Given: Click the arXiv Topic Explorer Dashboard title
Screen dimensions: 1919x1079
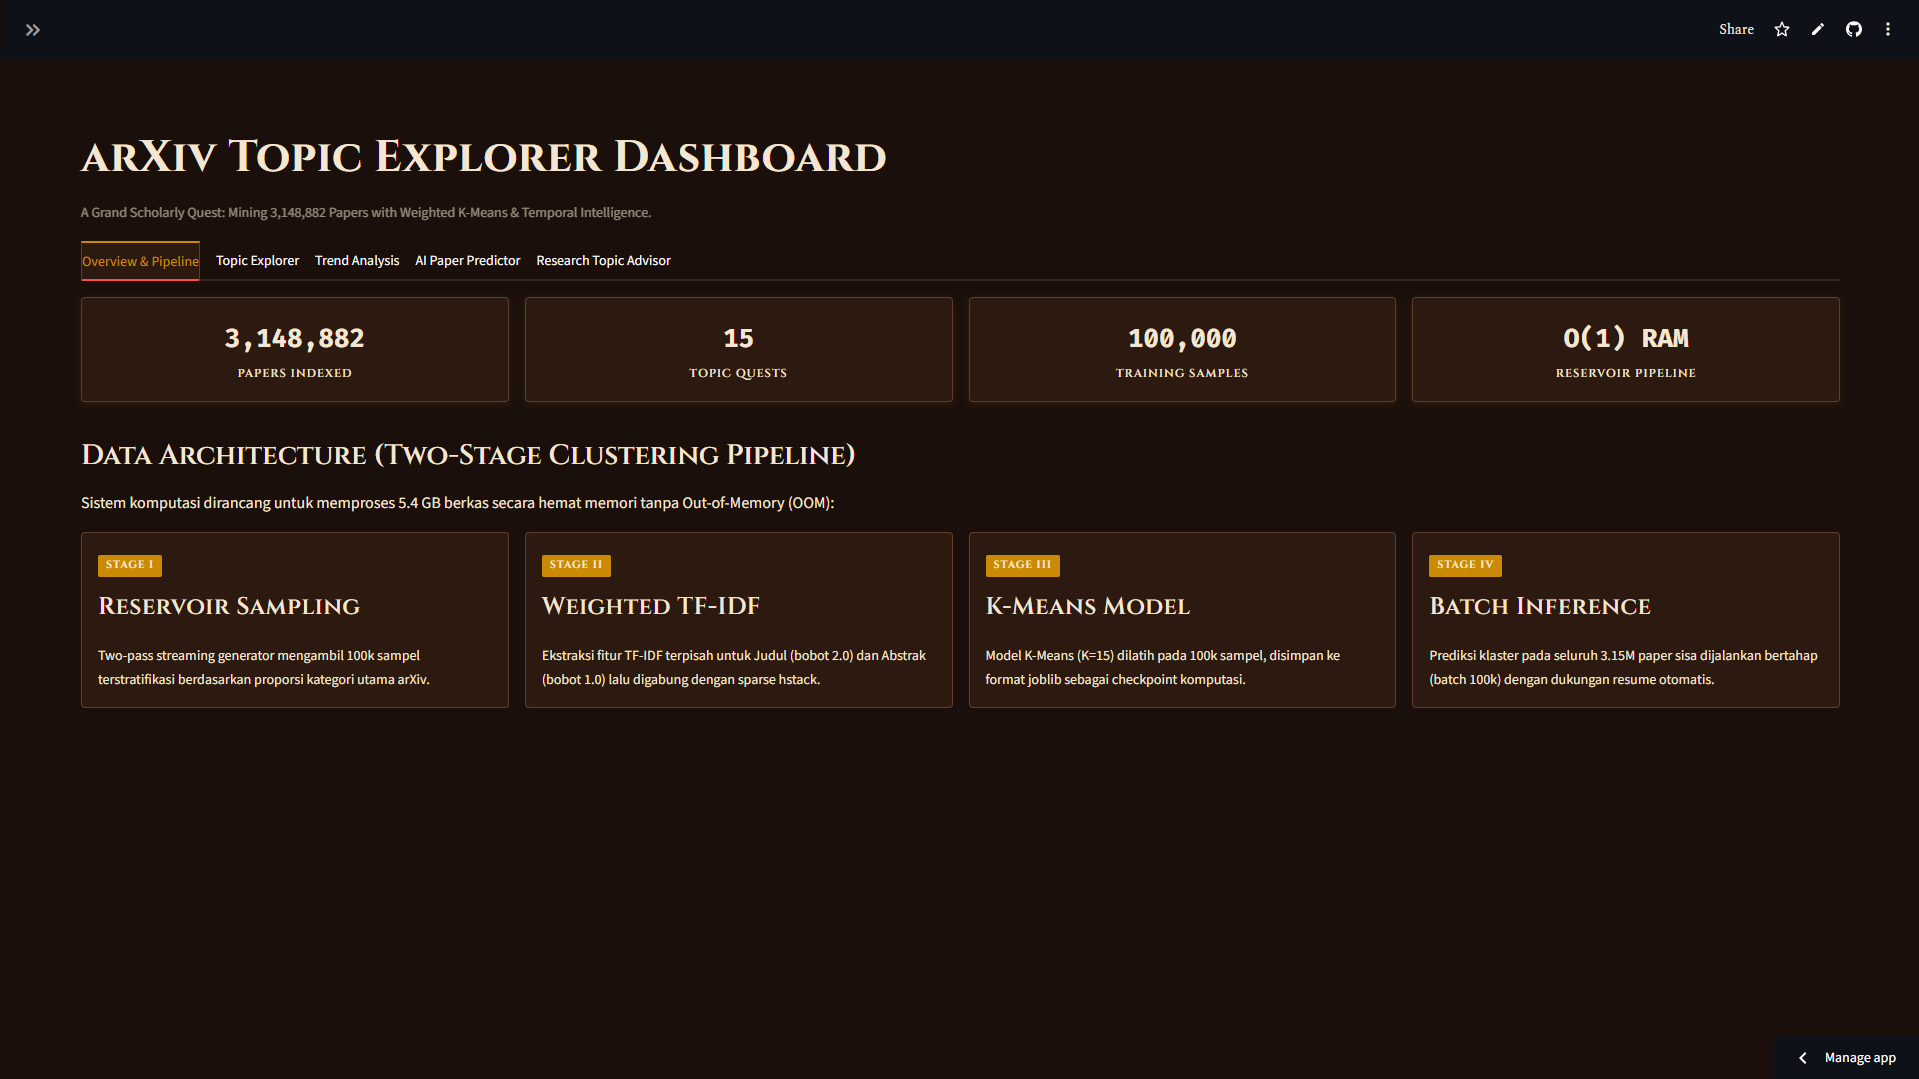Looking at the screenshot, I should pyautogui.click(x=484, y=157).
